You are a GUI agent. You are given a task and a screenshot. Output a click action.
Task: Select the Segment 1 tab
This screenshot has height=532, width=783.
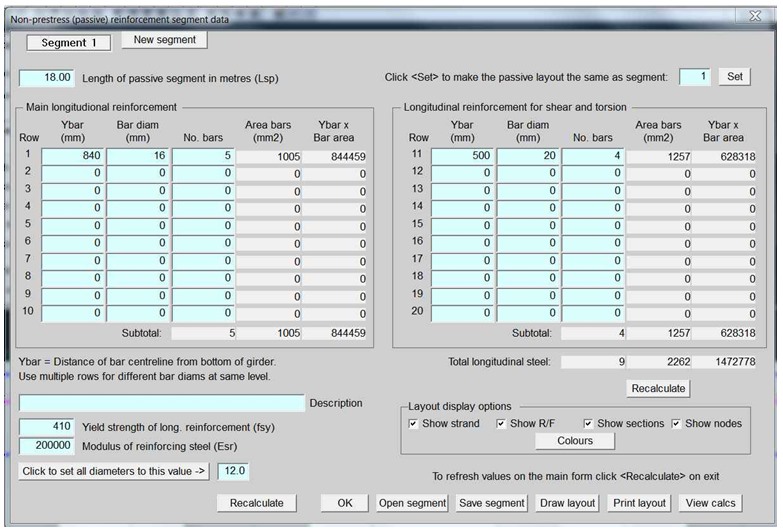point(68,43)
